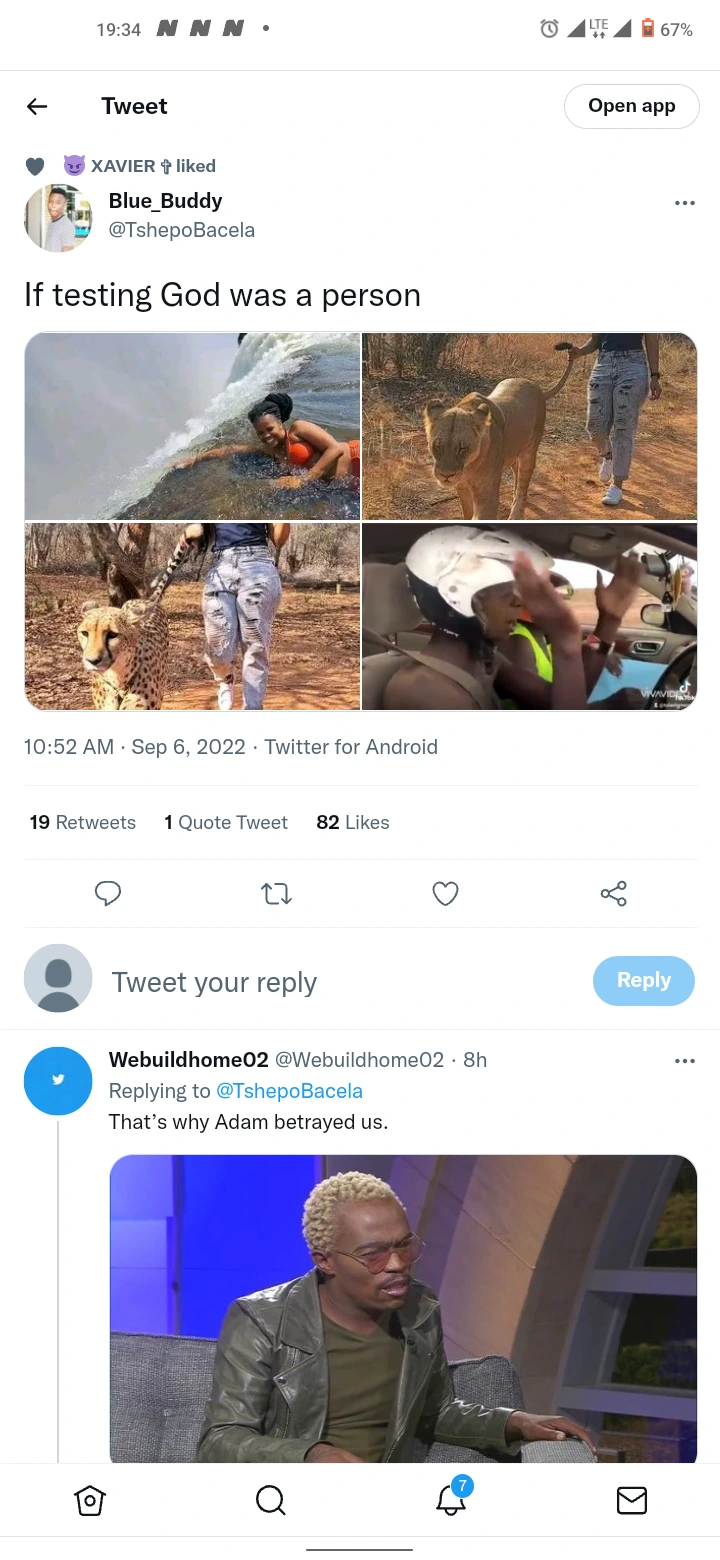The width and height of the screenshot is (720, 1560).
Task: Tap the back arrow icon
Action: 37,107
